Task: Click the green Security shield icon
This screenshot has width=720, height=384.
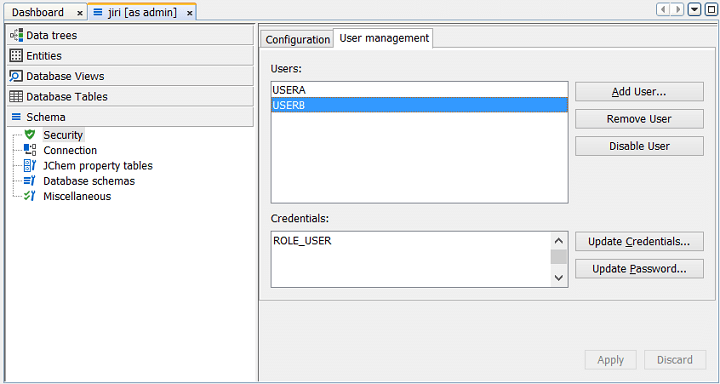Action: [30, 135]
